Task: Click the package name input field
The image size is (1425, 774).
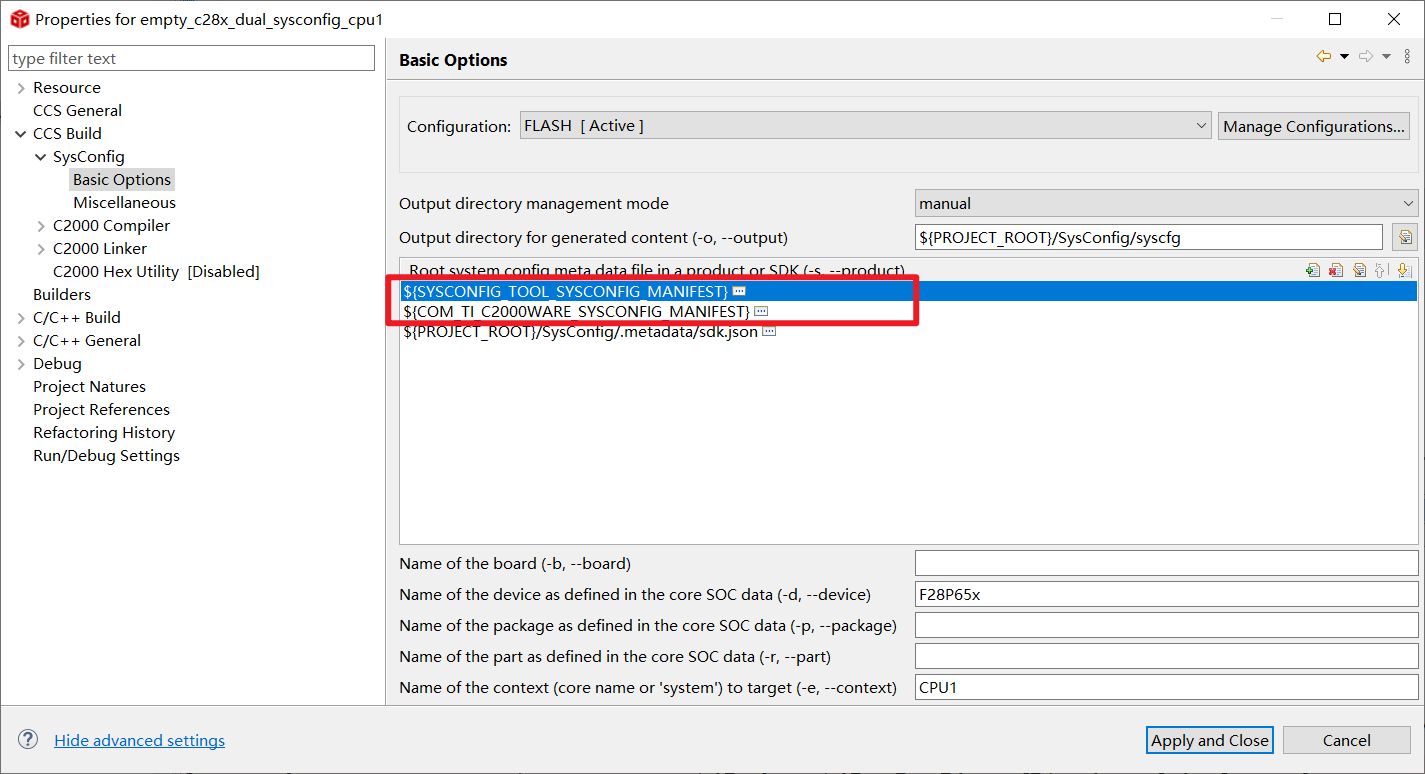Action: pos(1167,625)
